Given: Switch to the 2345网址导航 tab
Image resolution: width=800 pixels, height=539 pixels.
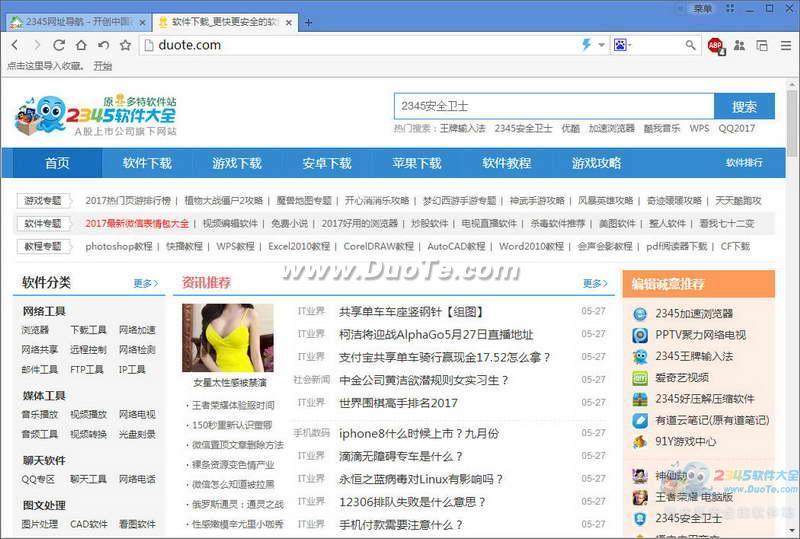Looking at the screenshot, I should coord(79,22).
